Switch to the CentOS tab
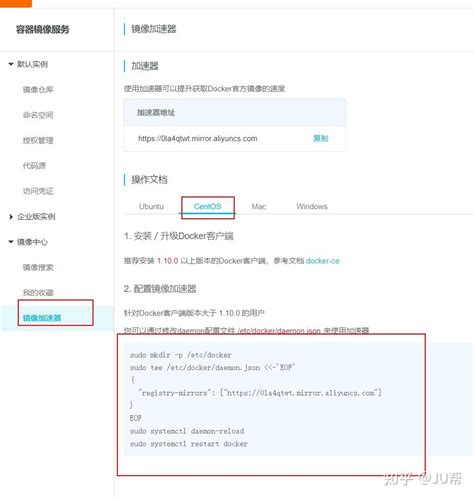The image size is (474, 498). 208,206
